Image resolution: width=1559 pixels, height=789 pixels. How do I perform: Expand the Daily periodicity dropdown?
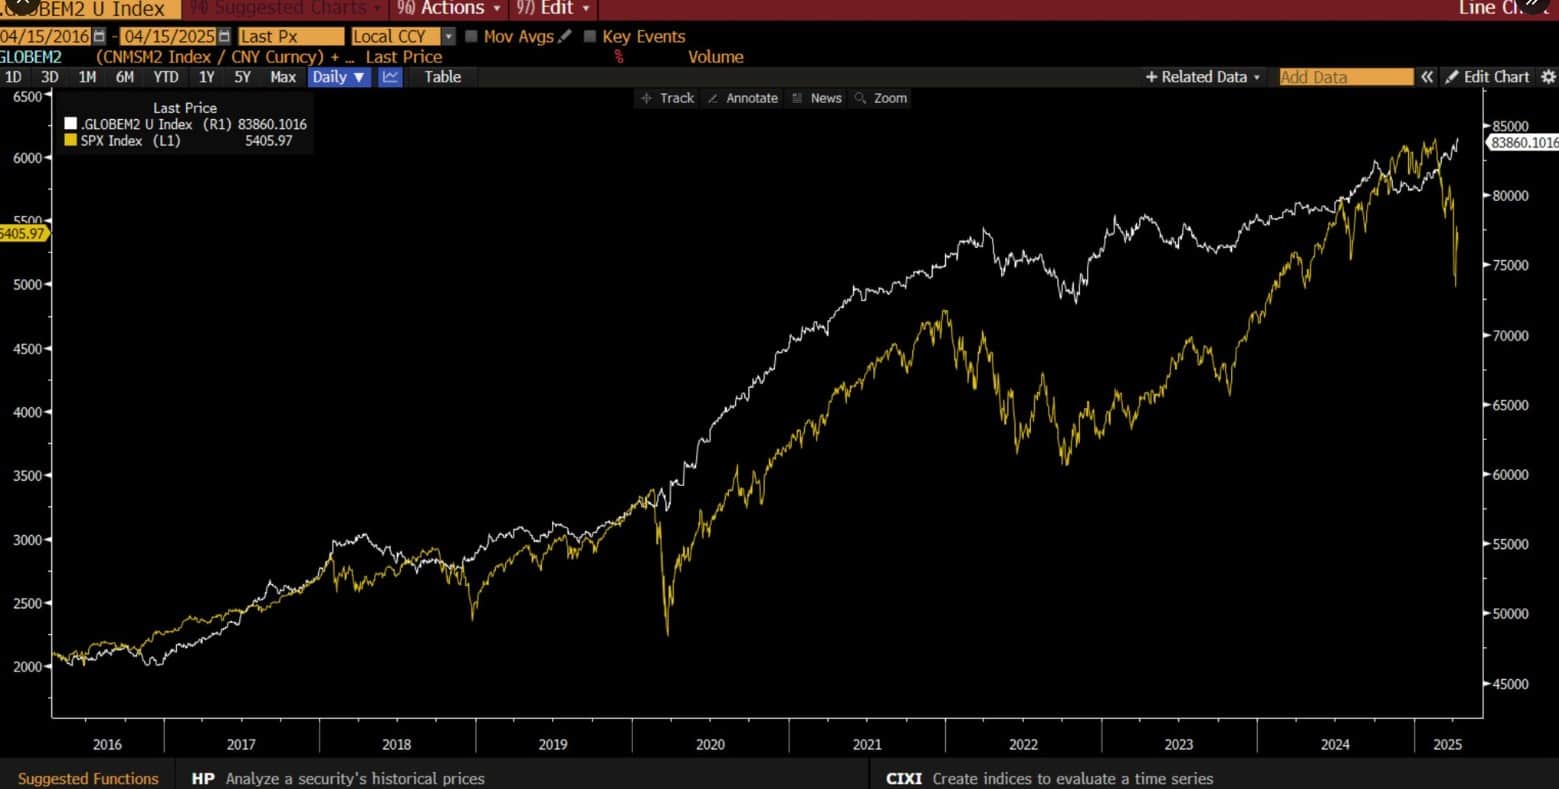[339, 77]
